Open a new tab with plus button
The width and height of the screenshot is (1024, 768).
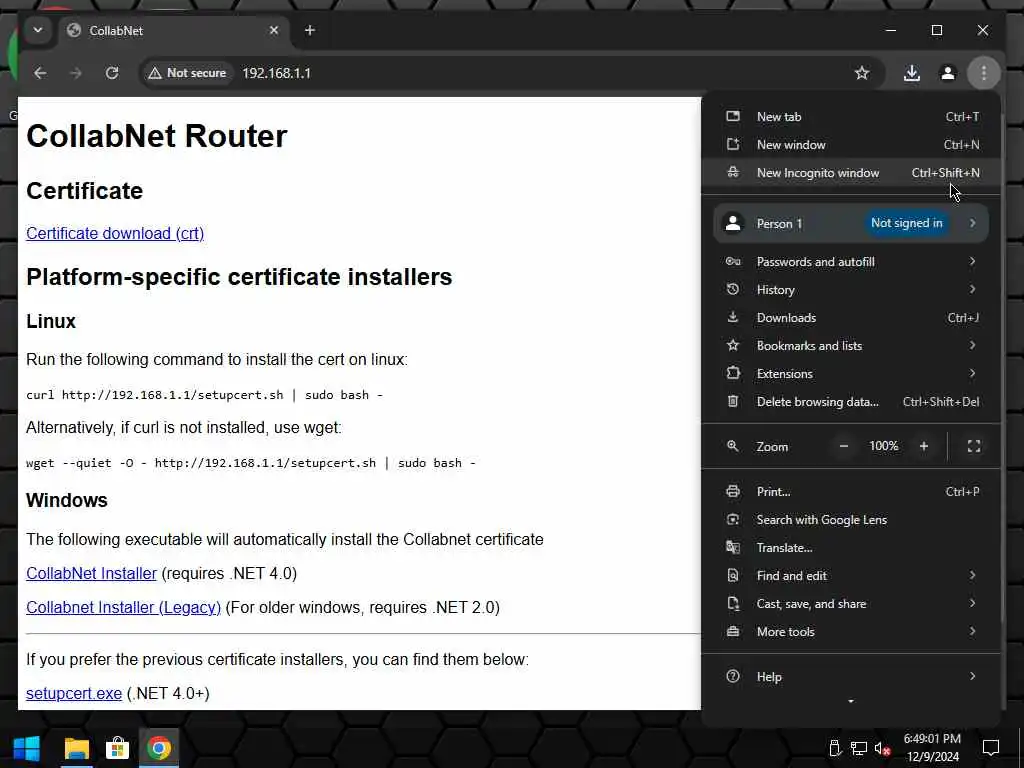[x=310, y=30]
